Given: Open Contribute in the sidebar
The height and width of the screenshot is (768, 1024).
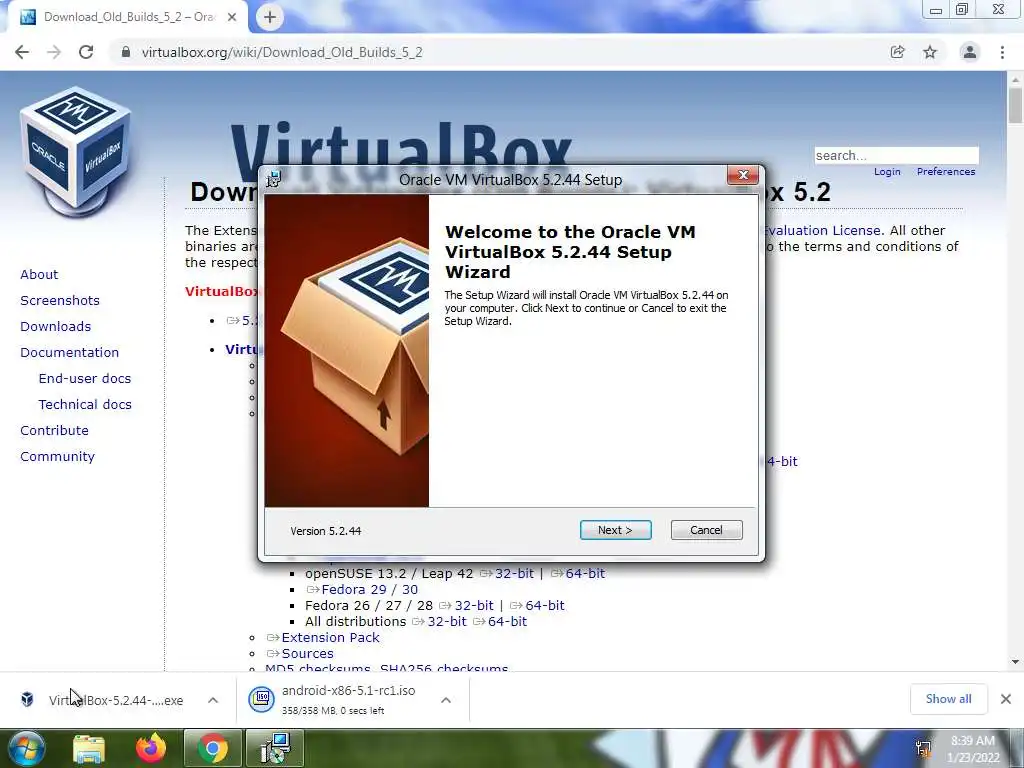Looking at the screenshot, I should (54, 430).
